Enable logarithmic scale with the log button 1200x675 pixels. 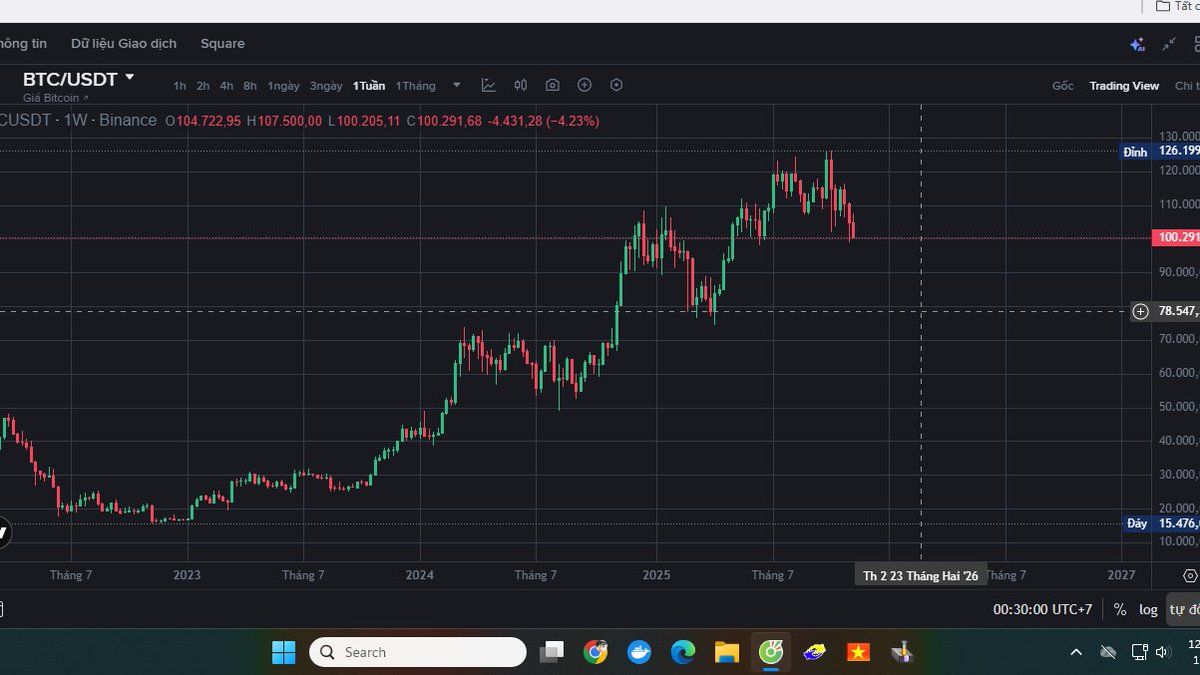(1147, 609)
